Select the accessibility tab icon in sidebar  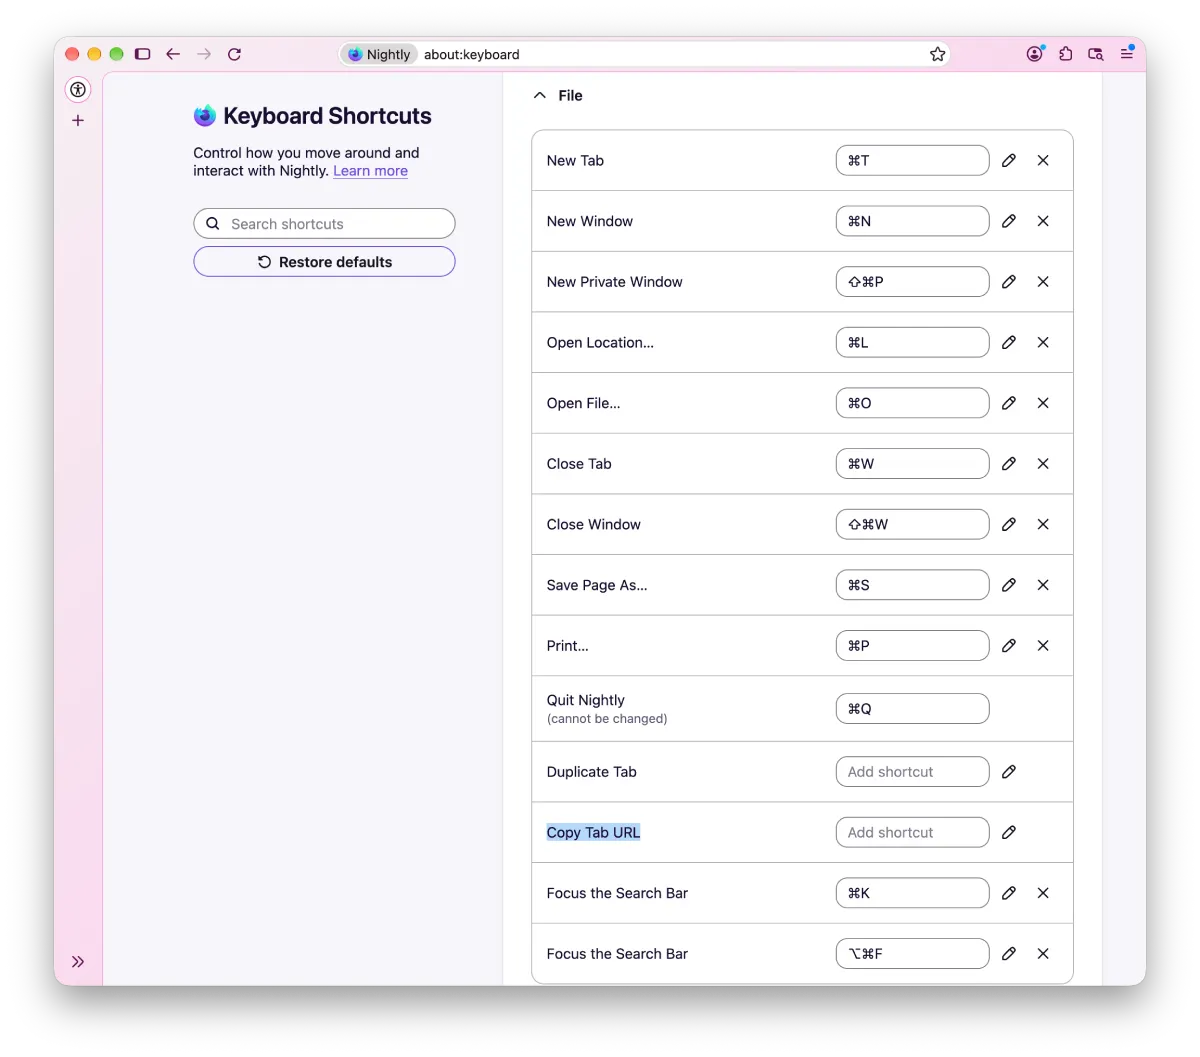(78, 89)
